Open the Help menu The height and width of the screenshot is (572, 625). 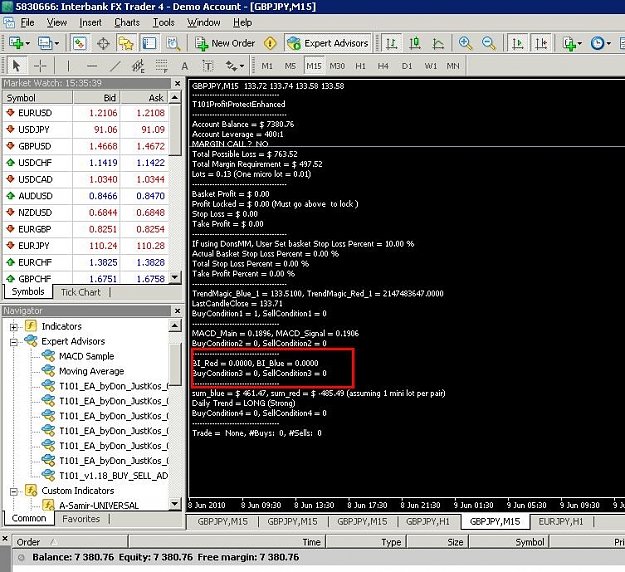[242, 23]
